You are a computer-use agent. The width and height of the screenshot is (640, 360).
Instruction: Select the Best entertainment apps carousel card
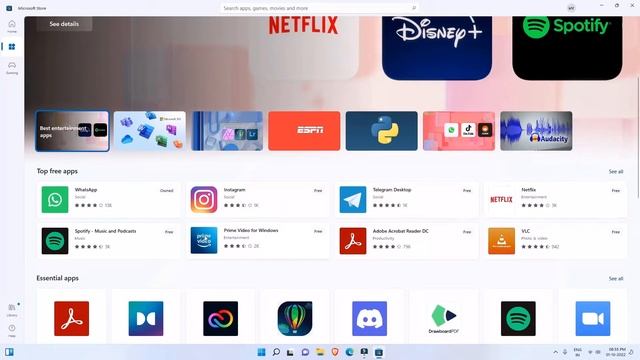(72, 131)
